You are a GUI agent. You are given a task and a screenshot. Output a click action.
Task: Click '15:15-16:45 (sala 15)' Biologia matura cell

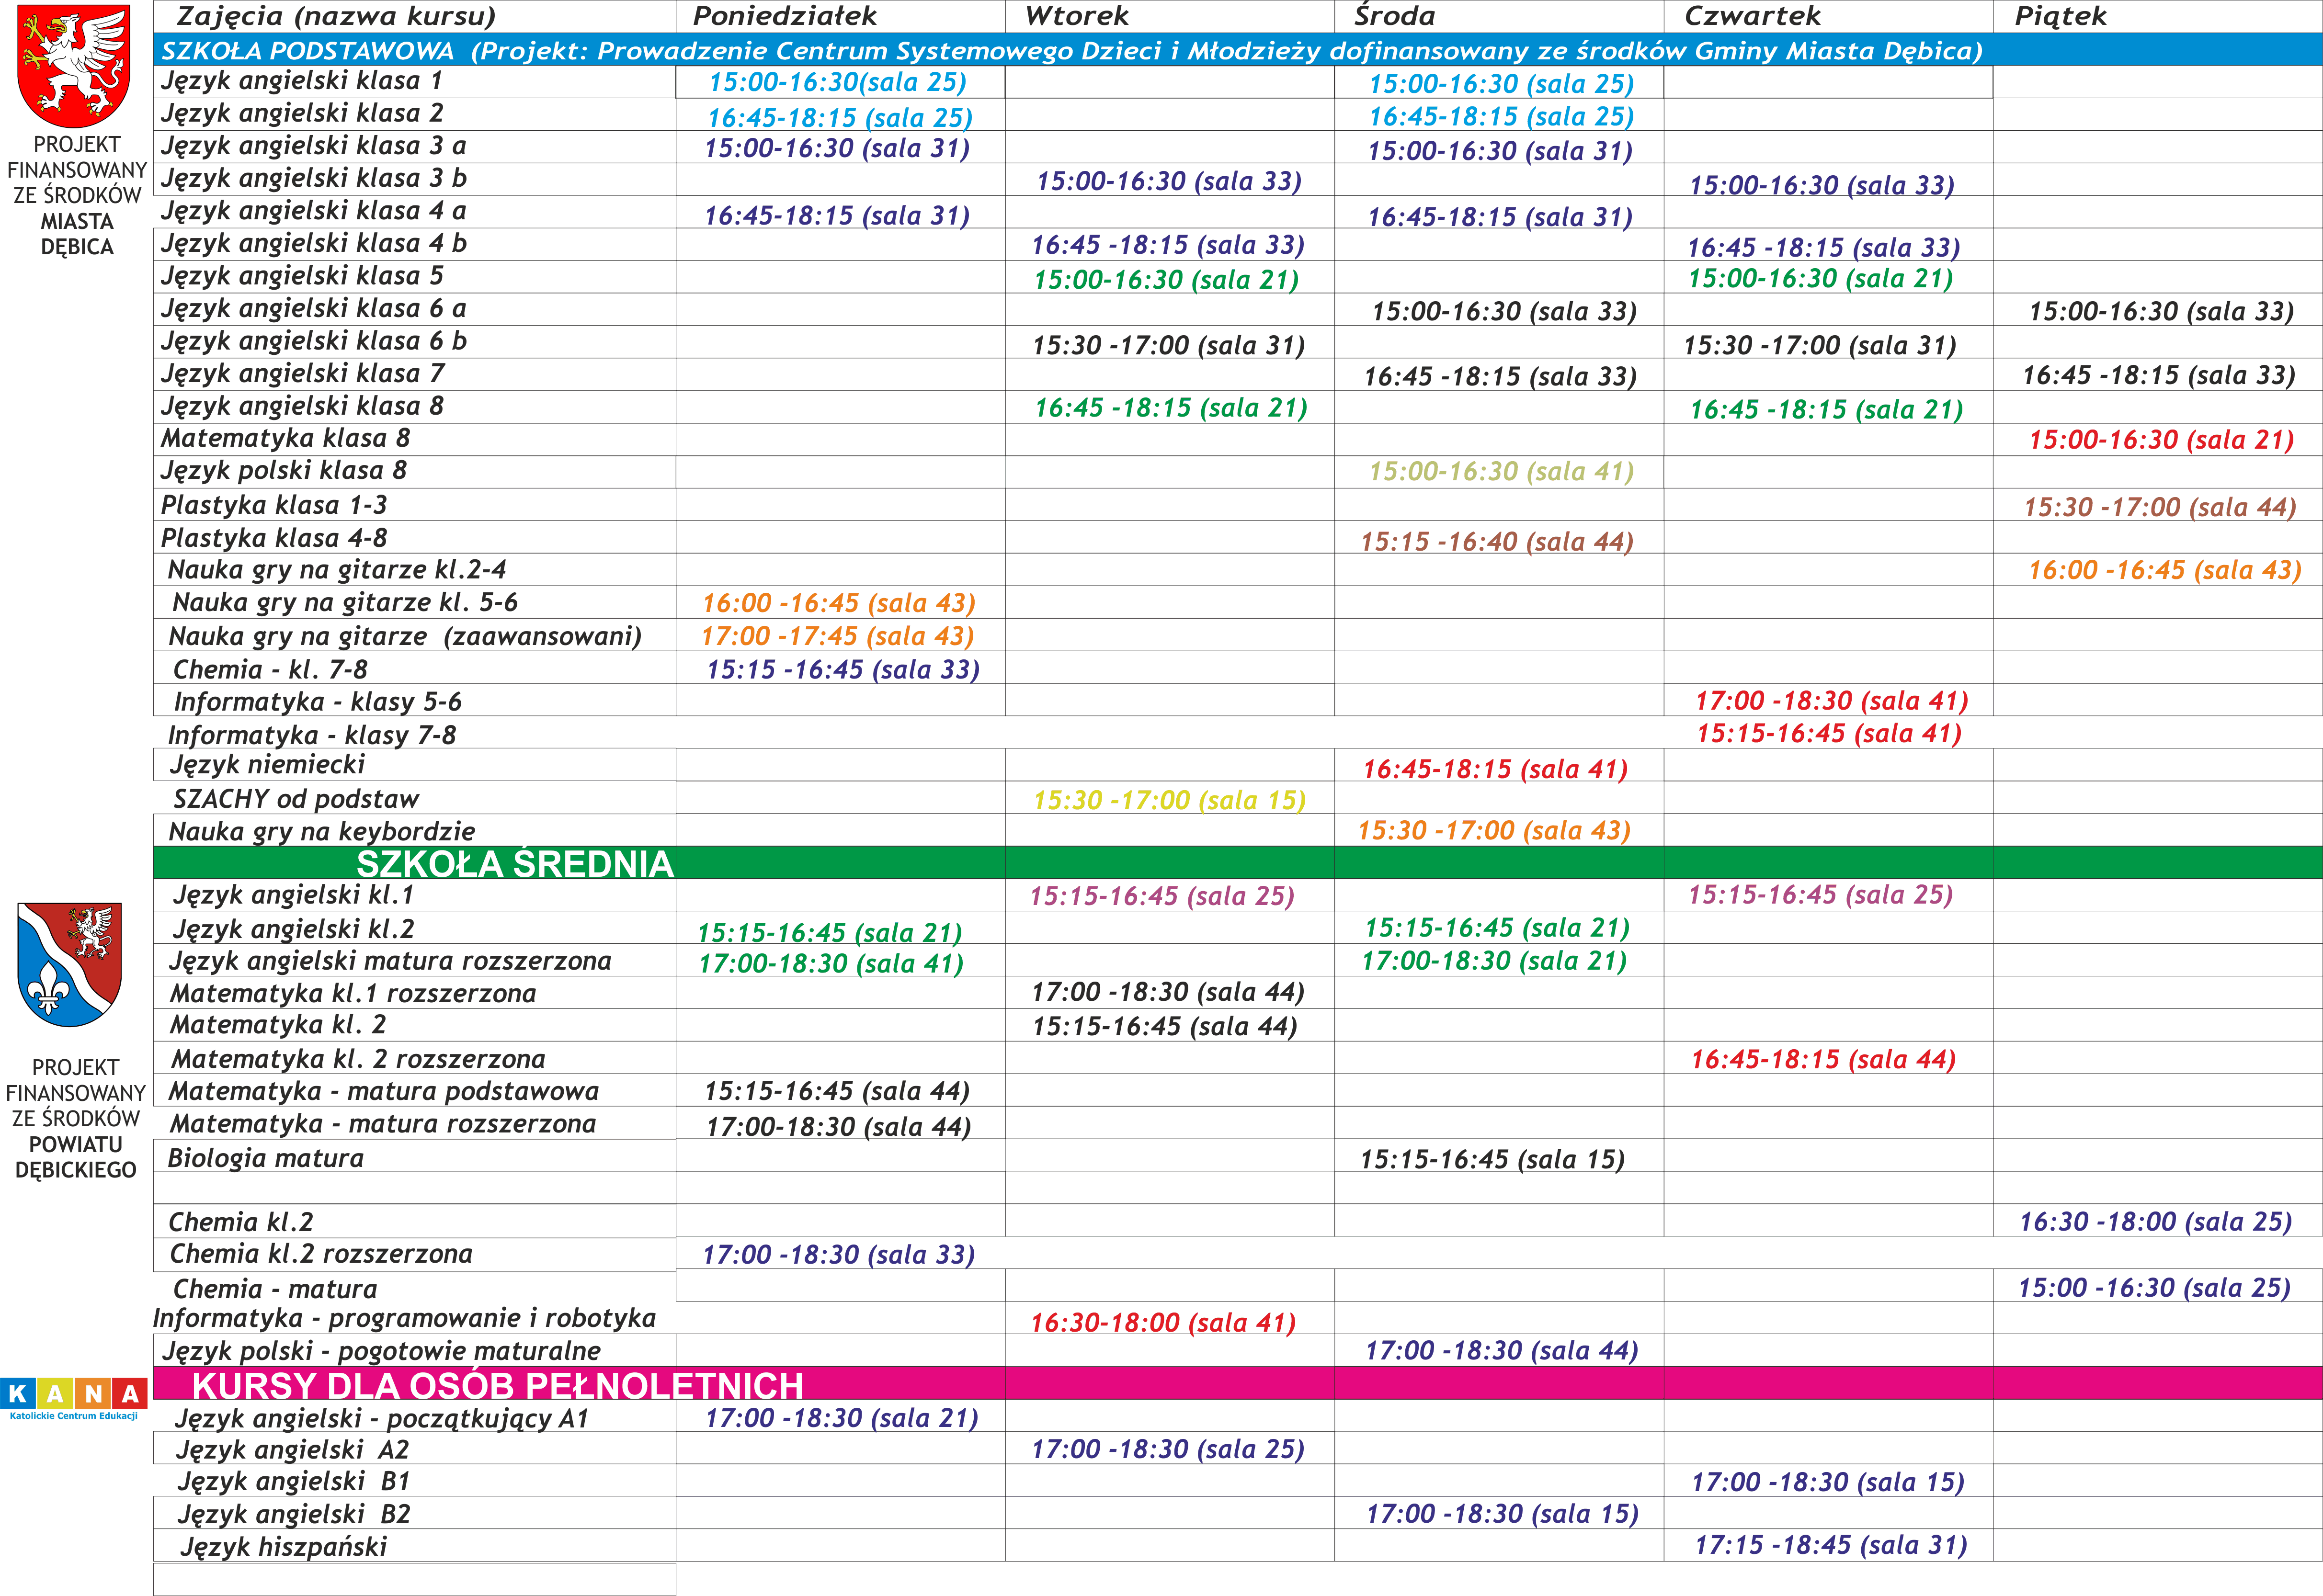1492,1160
